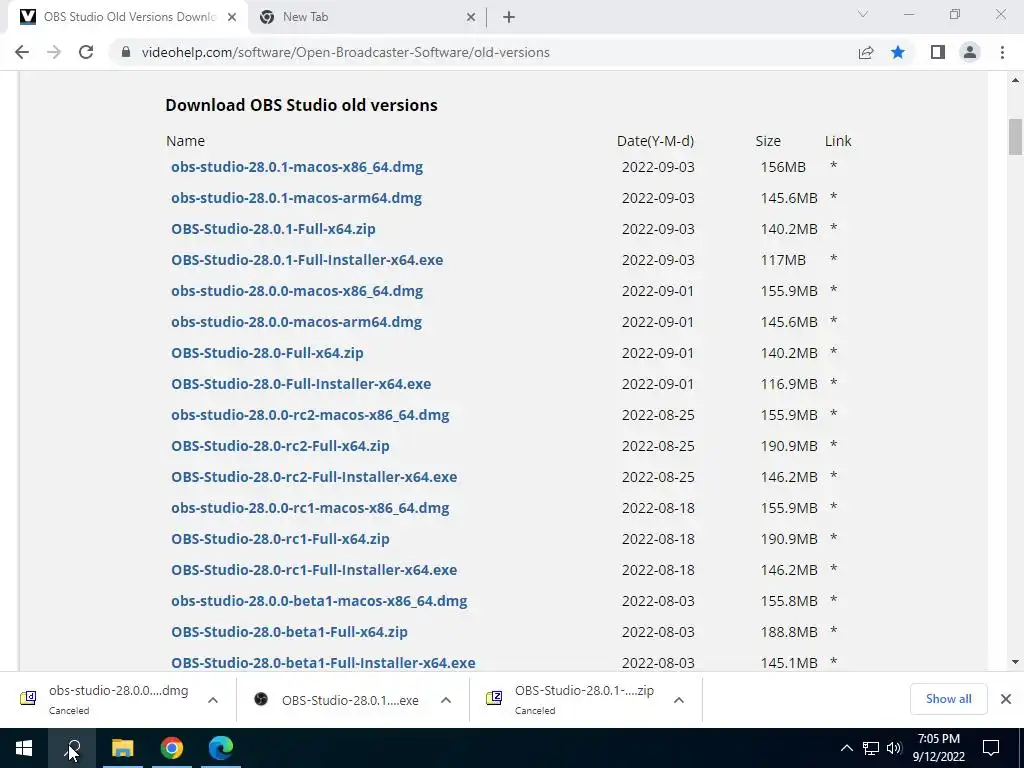Screen dimensions: 1024x768
Task: Download OBS-Studio-28.0-rc1-Full-x64.zip
Action: [x=280, y=539]
